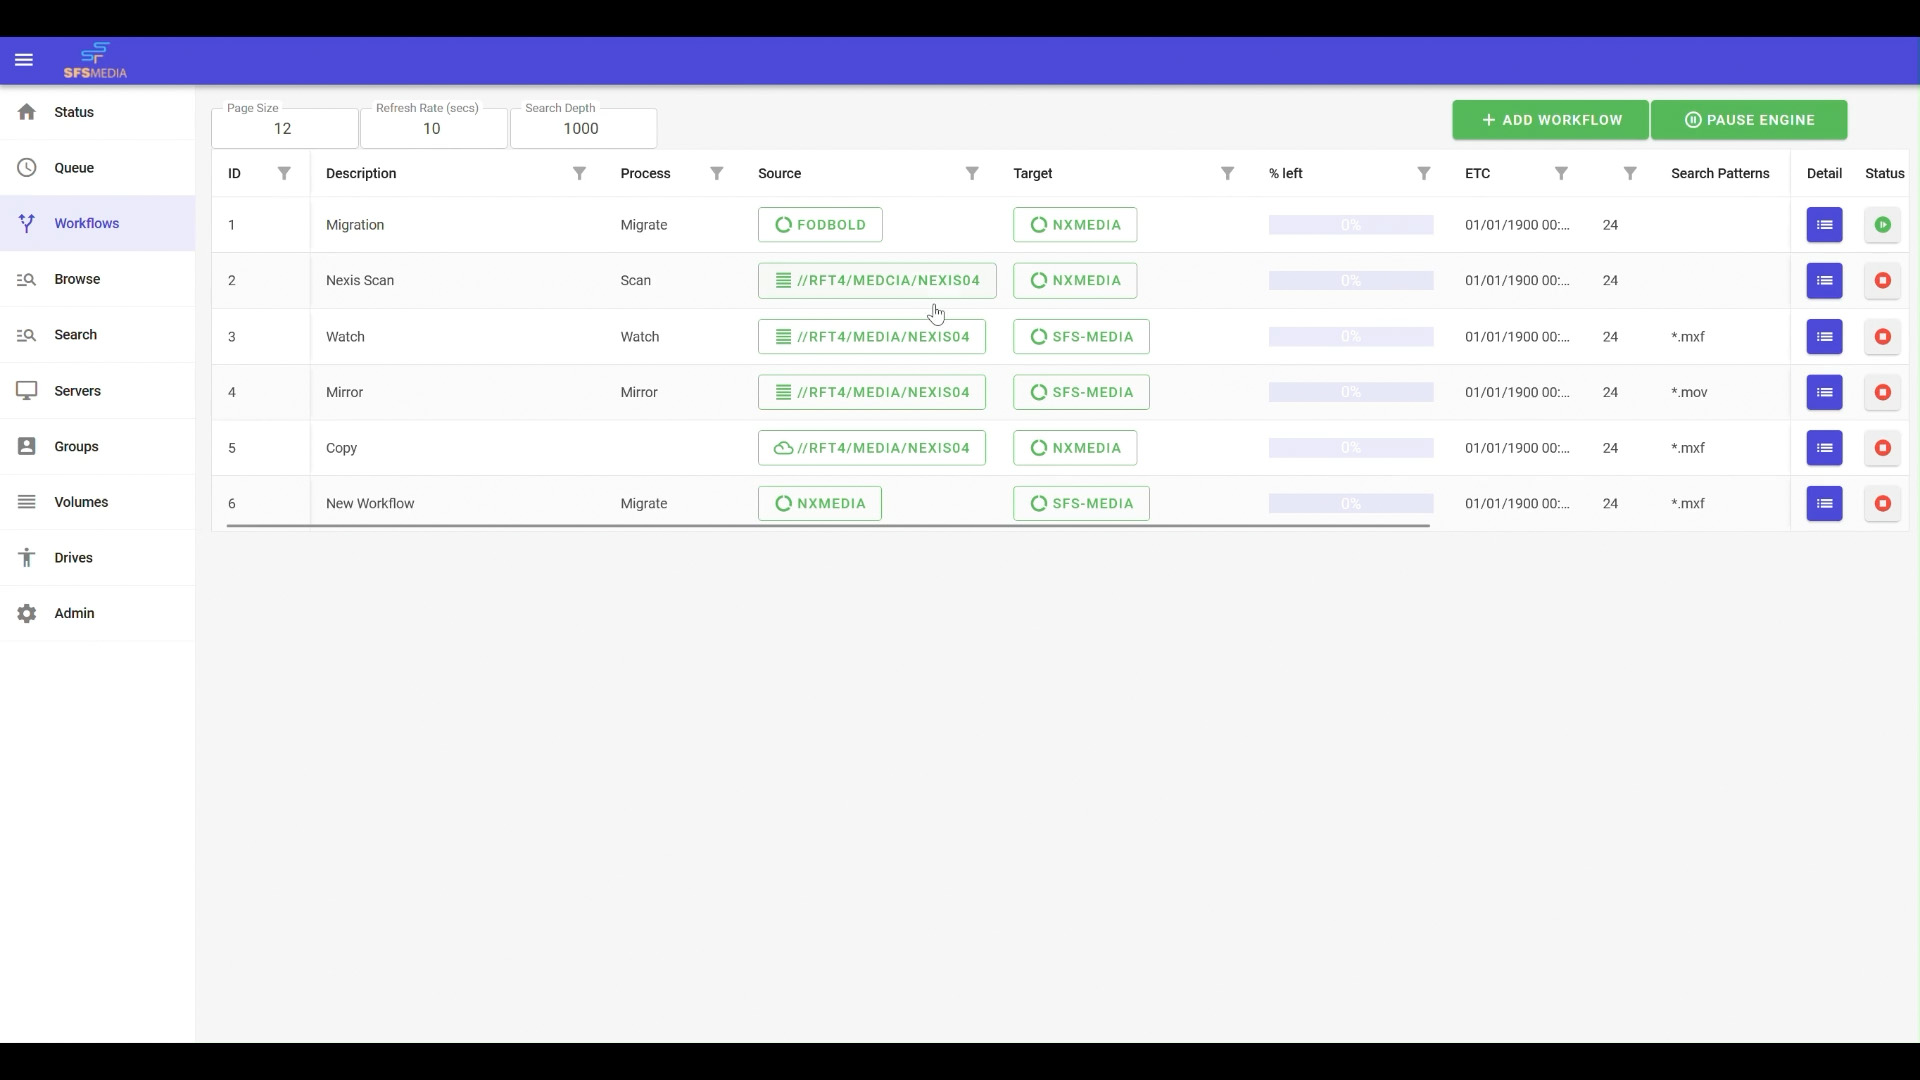Open the detail list for New Workflow row
The width and height of the screenshot is (1920, 1080).
pyautogui.click(x=1824, y=504)
